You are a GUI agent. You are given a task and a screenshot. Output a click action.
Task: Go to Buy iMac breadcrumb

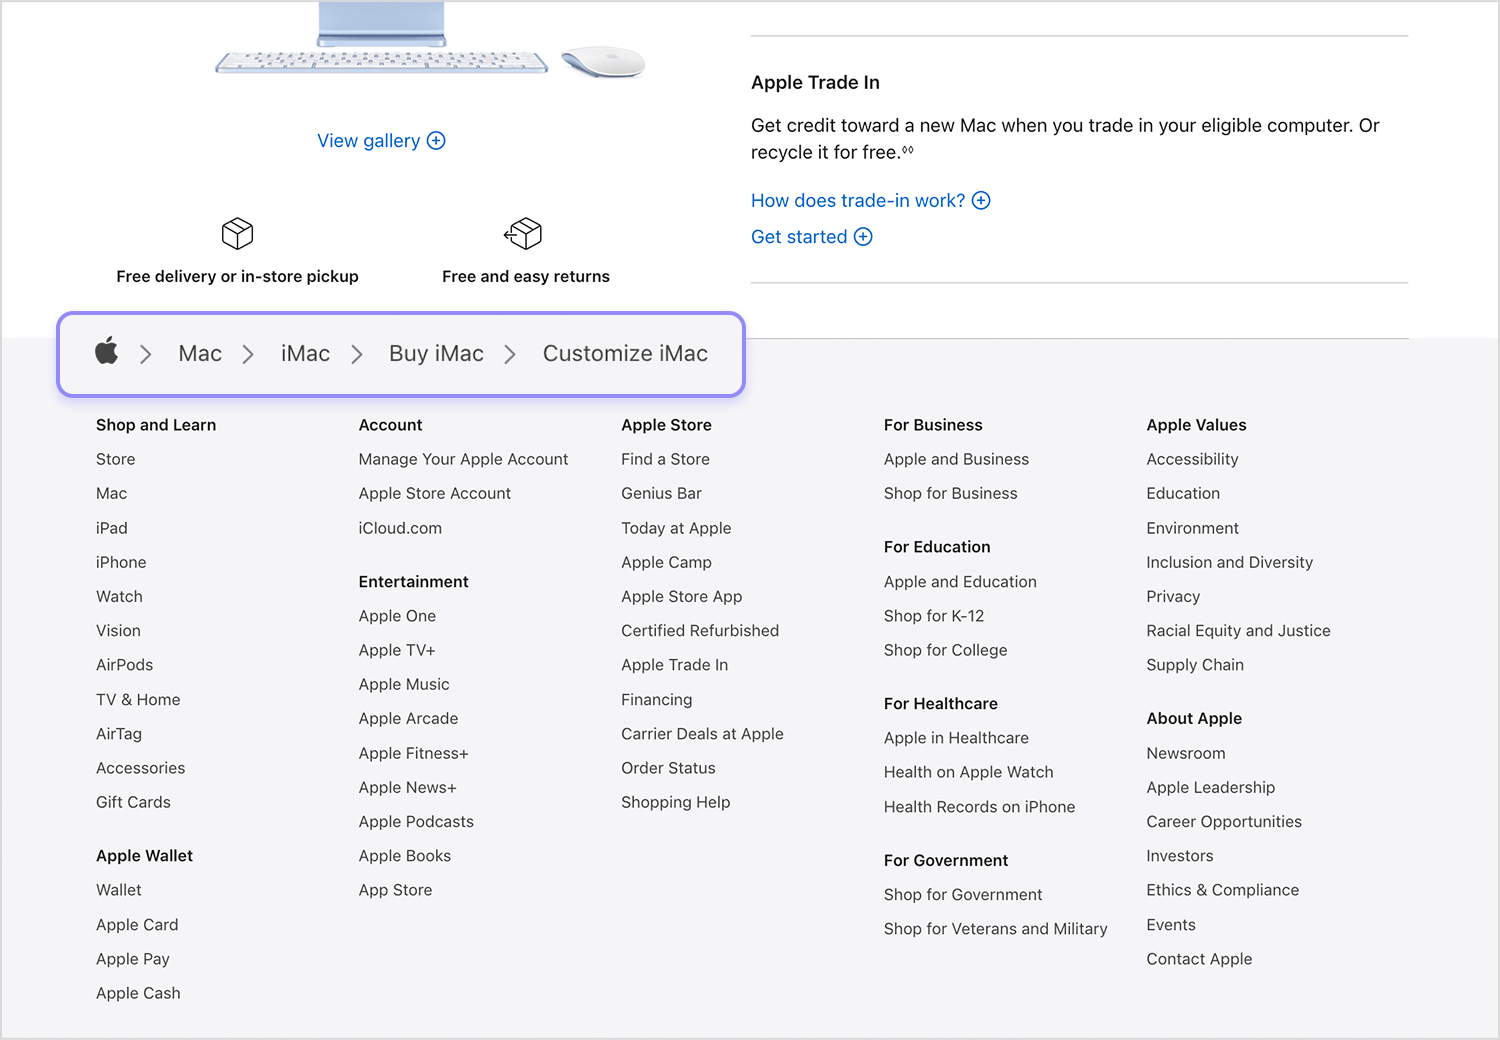click(436, 353)
